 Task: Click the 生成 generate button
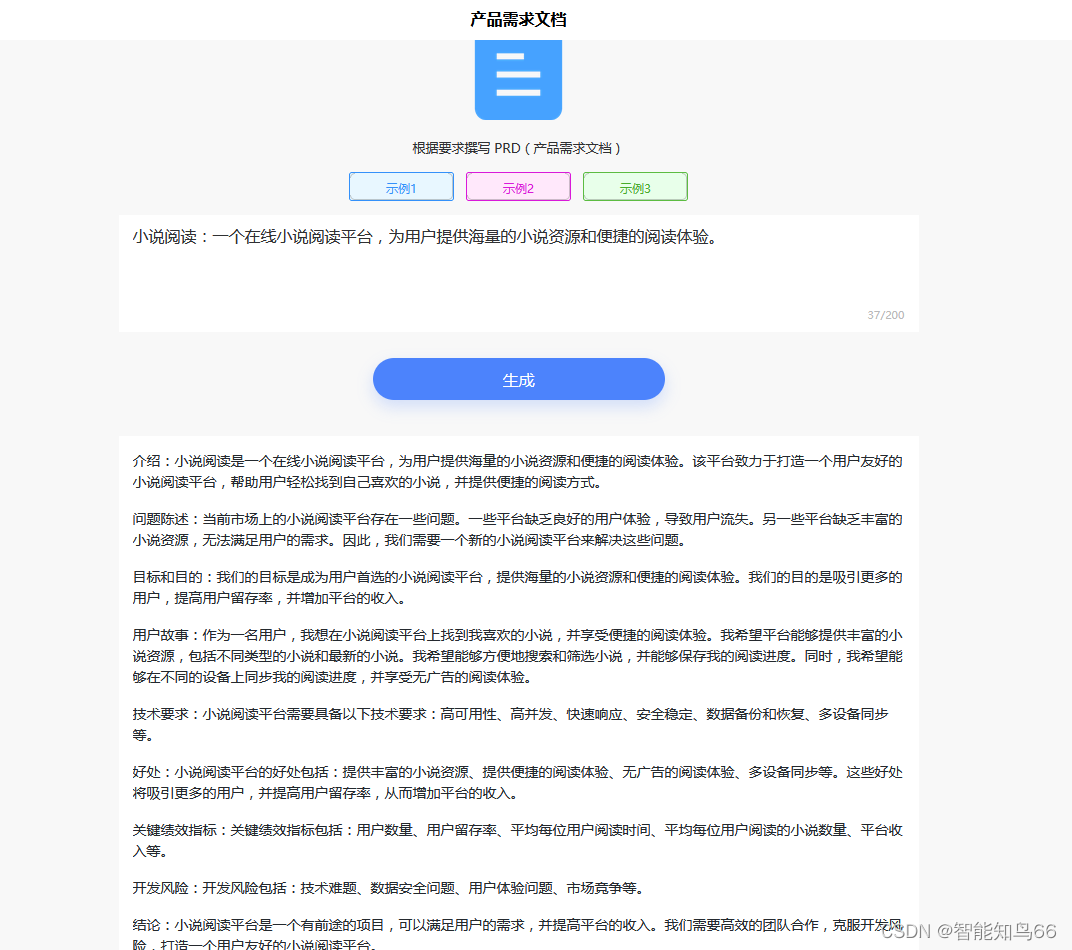coord(518,379)
